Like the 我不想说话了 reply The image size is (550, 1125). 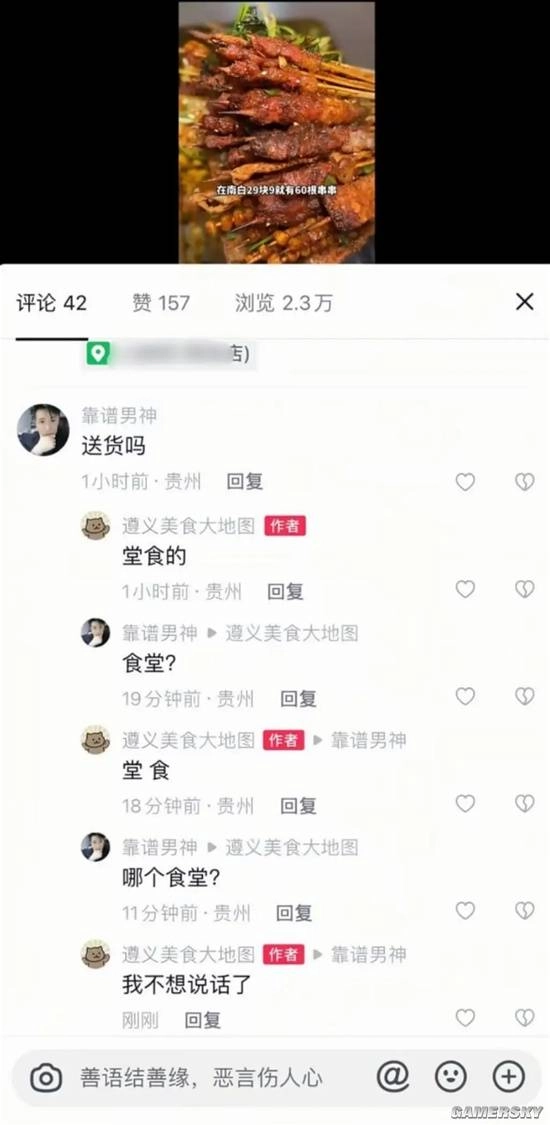[465, 1017]
